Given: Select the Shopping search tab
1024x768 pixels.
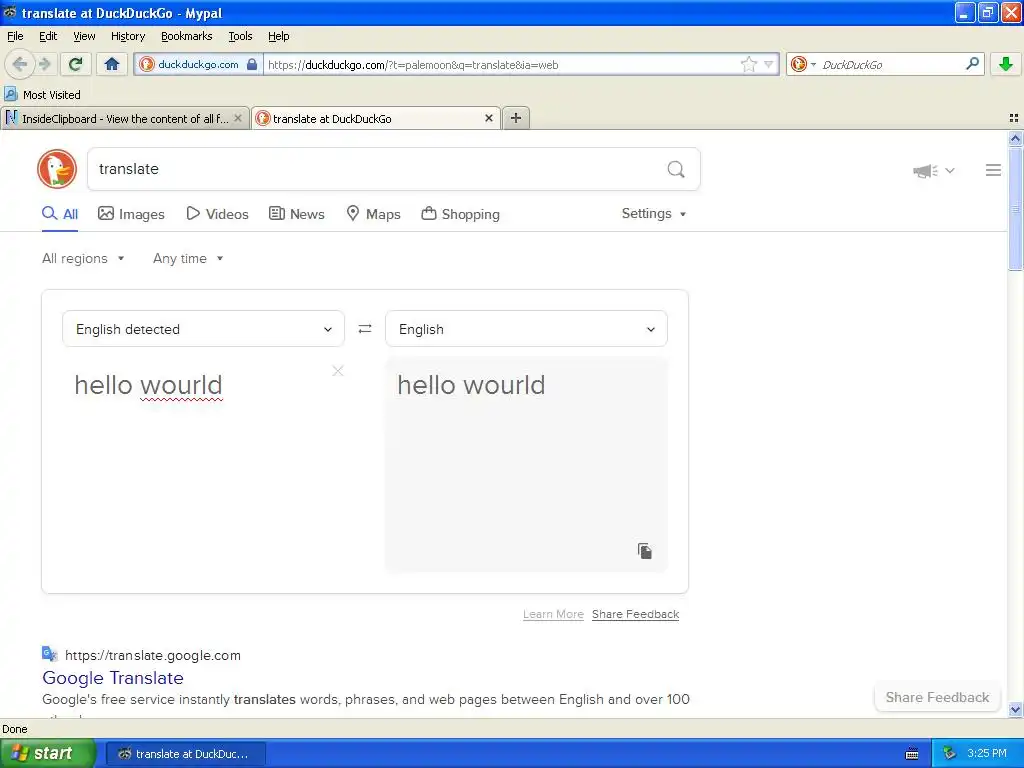Looking at the screenshot, I should (x=460, y=214).
